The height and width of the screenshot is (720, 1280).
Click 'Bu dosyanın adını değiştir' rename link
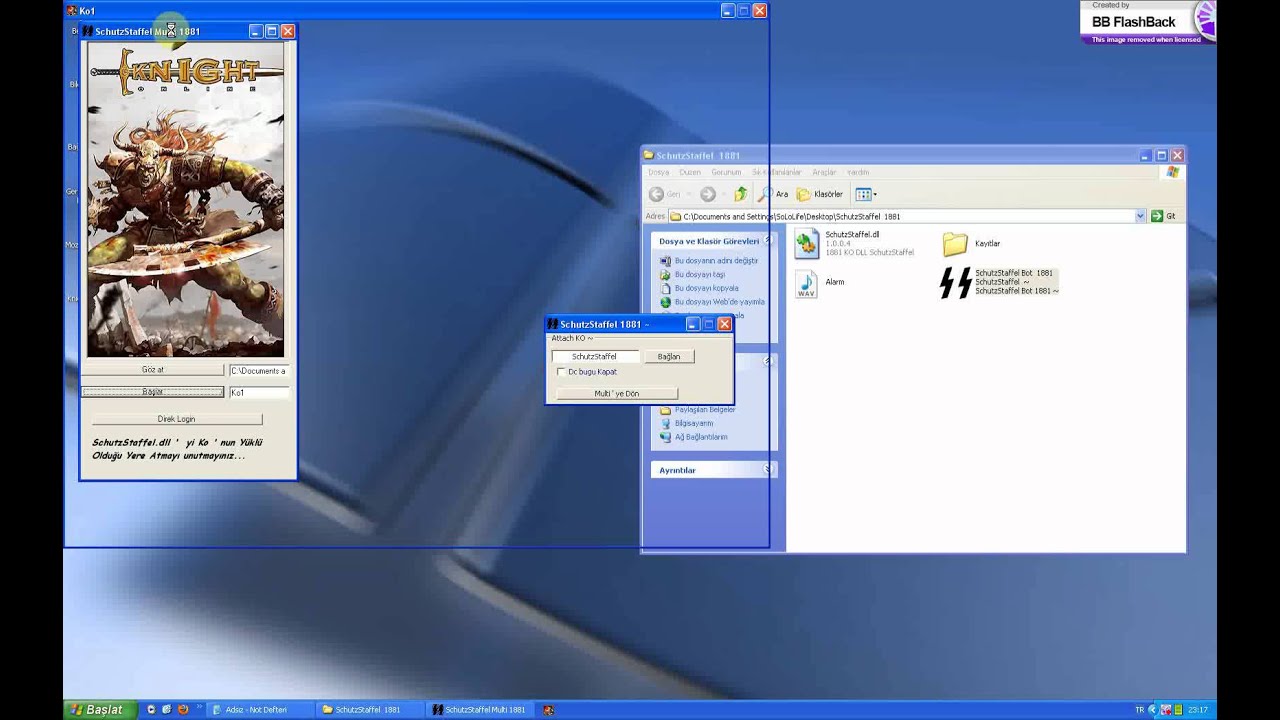[x=716, y=261]
